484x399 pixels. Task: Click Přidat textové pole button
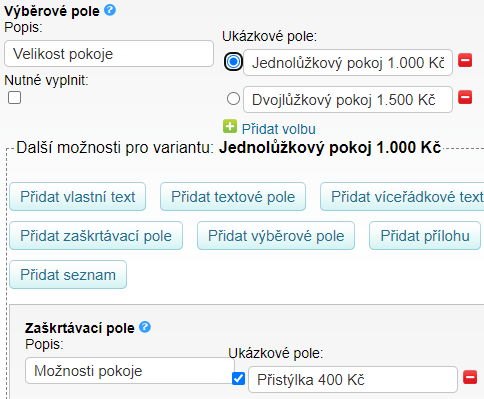pos(233,197)
